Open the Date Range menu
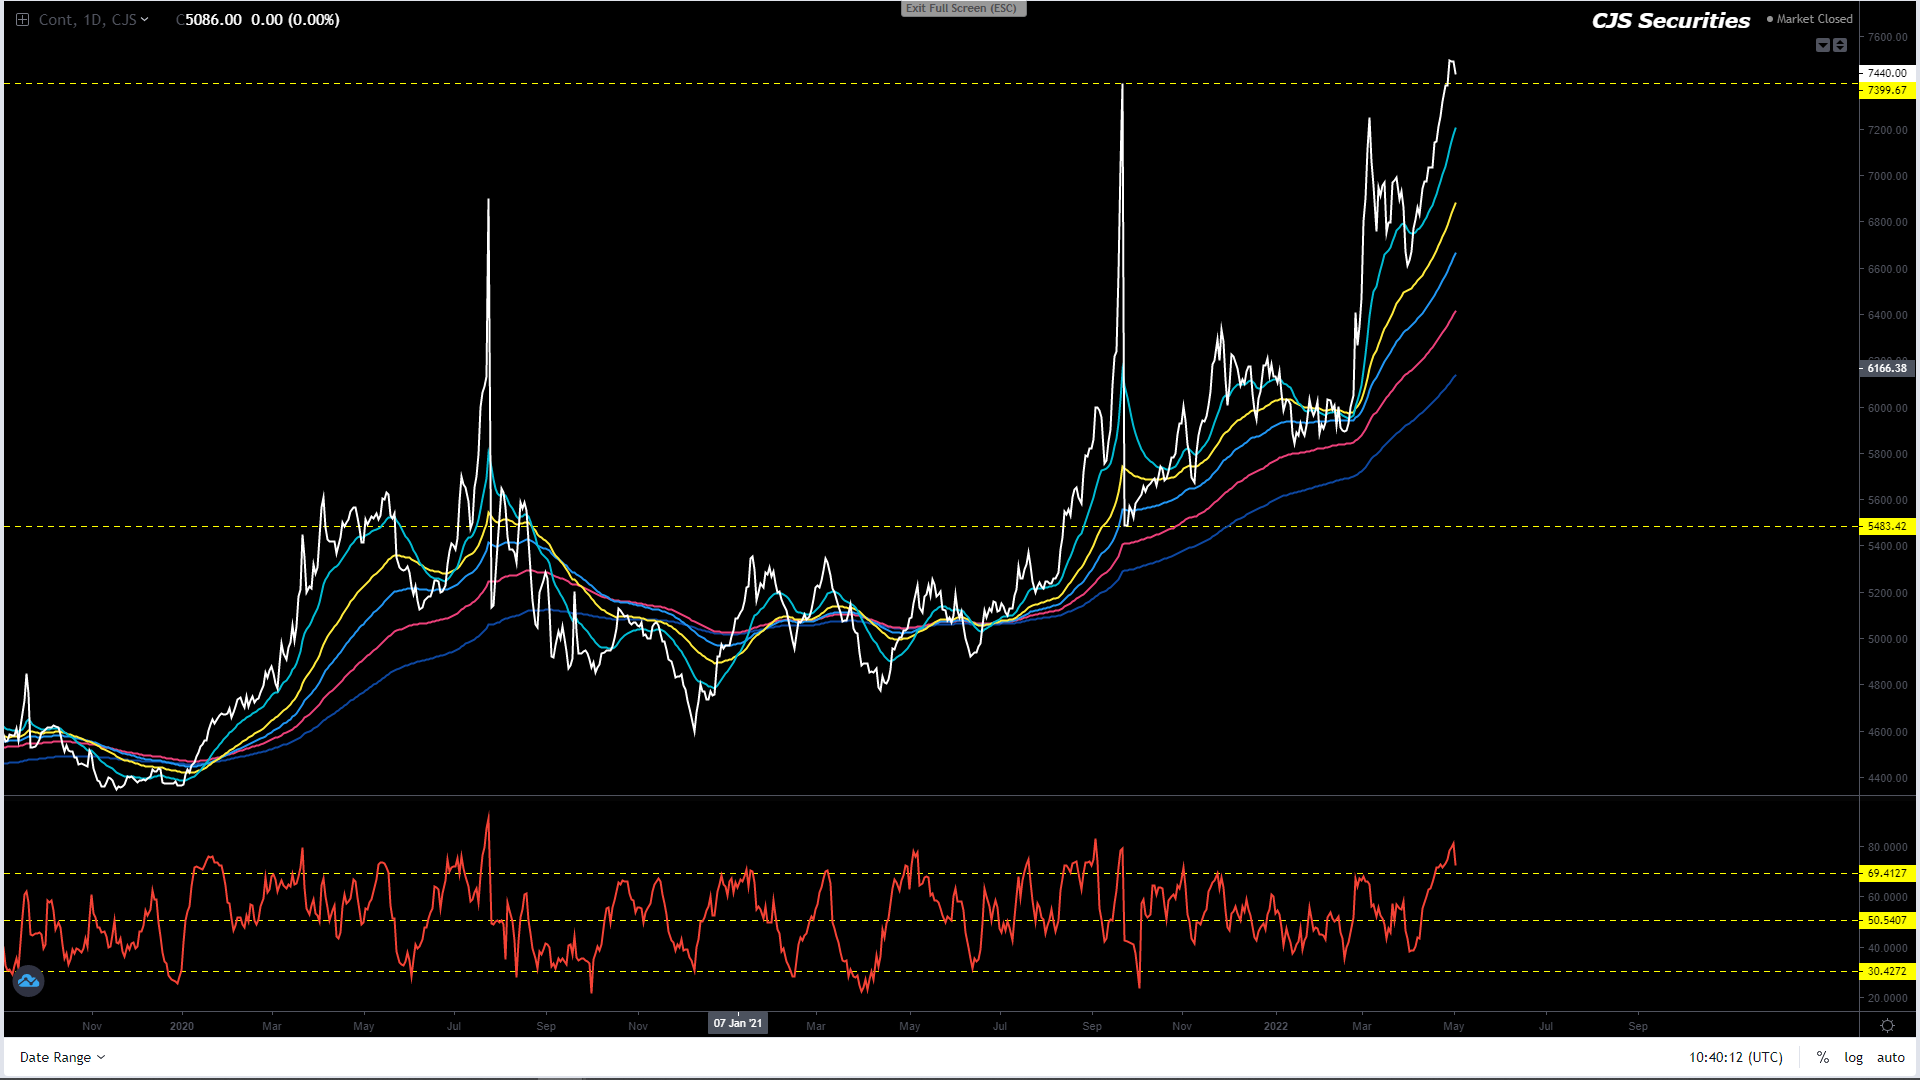 62,1057
